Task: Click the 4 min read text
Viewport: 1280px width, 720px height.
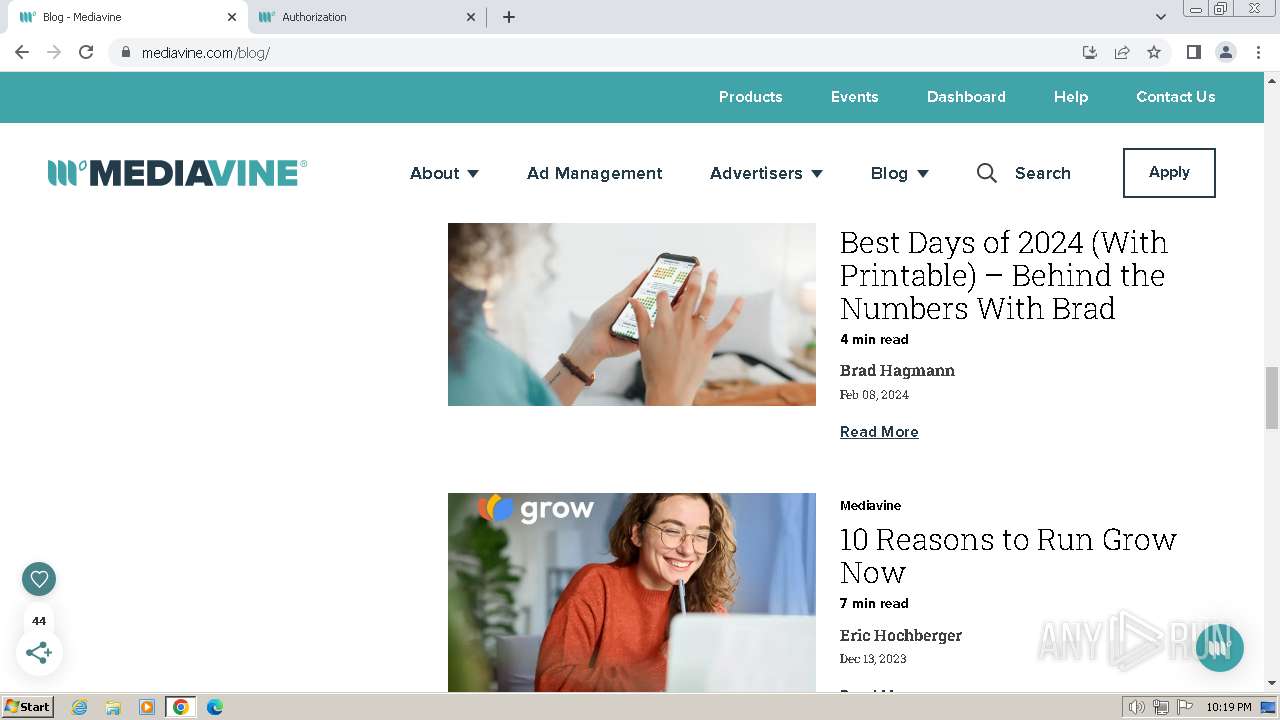Action: pyautogui.click(x=874, y=340)
